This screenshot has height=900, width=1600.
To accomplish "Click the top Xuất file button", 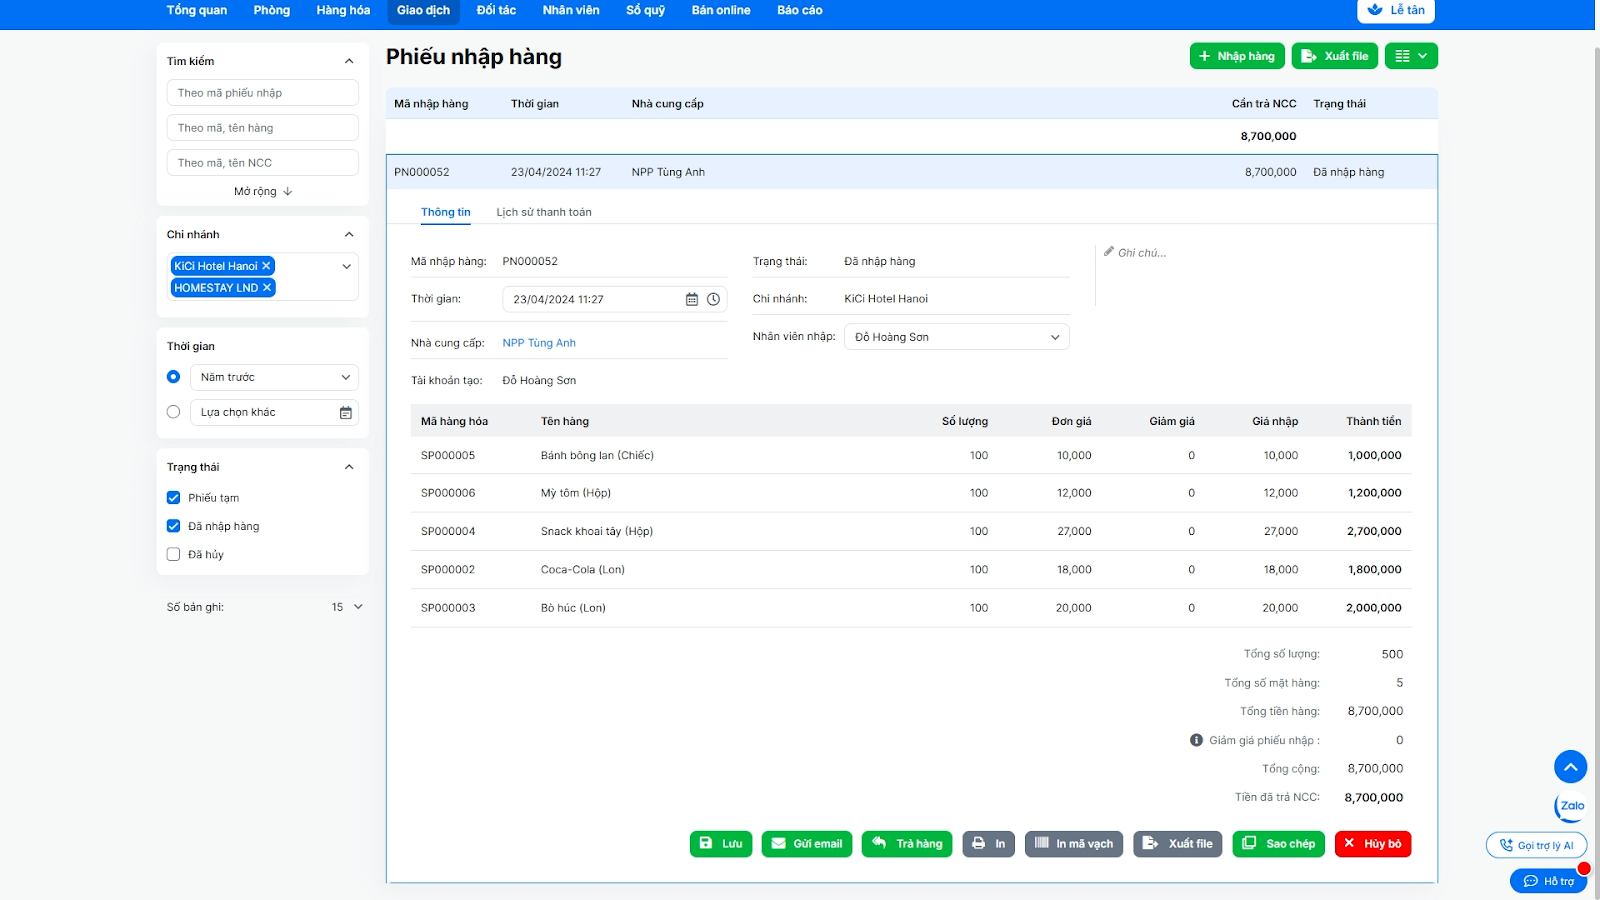I will pyautogui.click(x=1335, y=56).
